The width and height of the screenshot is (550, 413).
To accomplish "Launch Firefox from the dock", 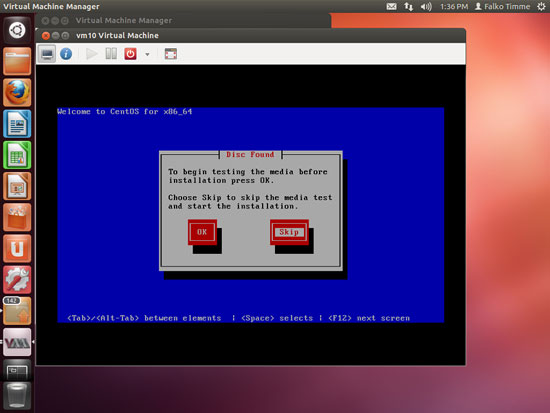I will click(x=17, y=92).
